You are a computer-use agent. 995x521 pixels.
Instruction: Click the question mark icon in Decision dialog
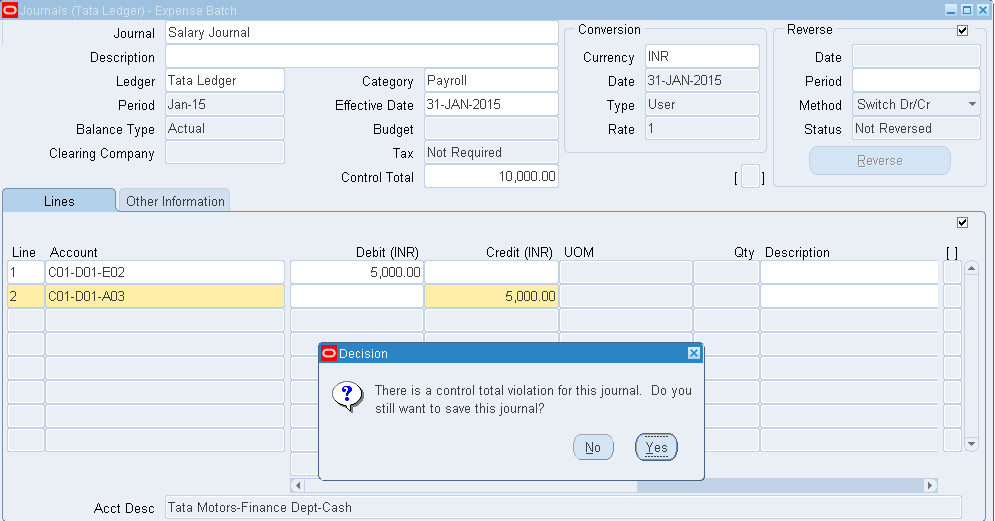pos(347,397)
